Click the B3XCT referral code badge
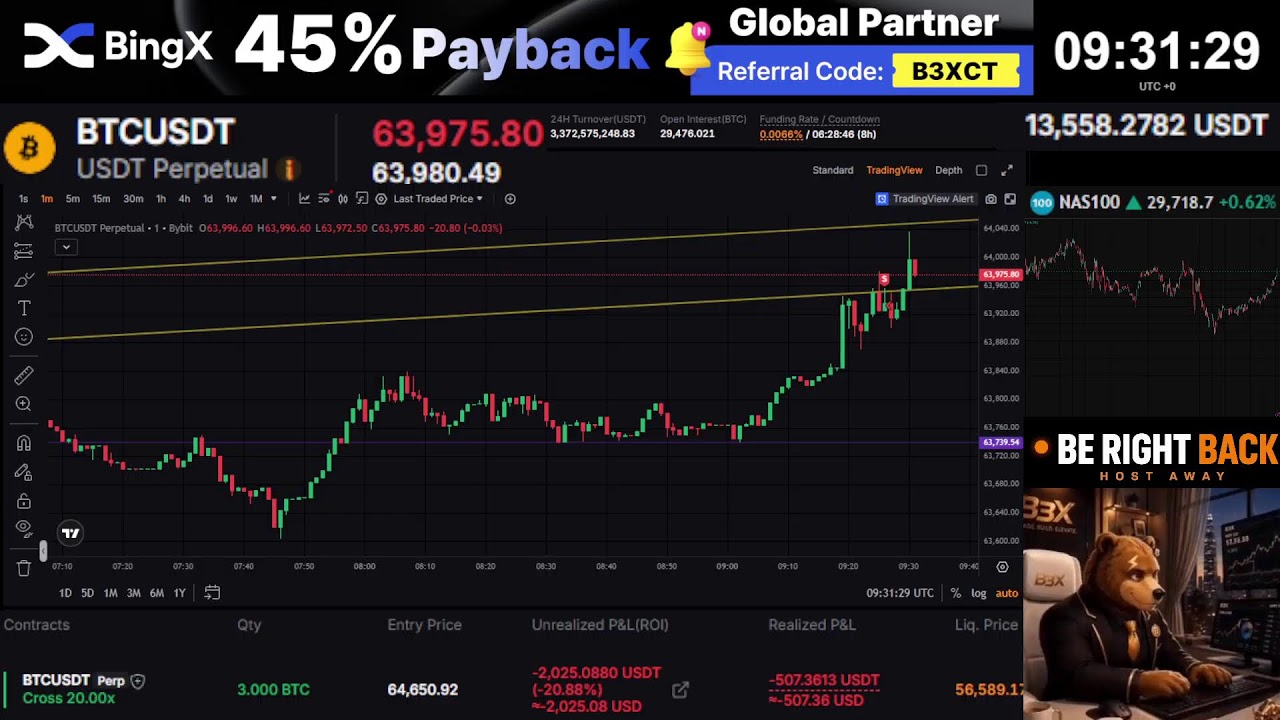The width and height of the screenshot is (1280, 720). [954, 72]
